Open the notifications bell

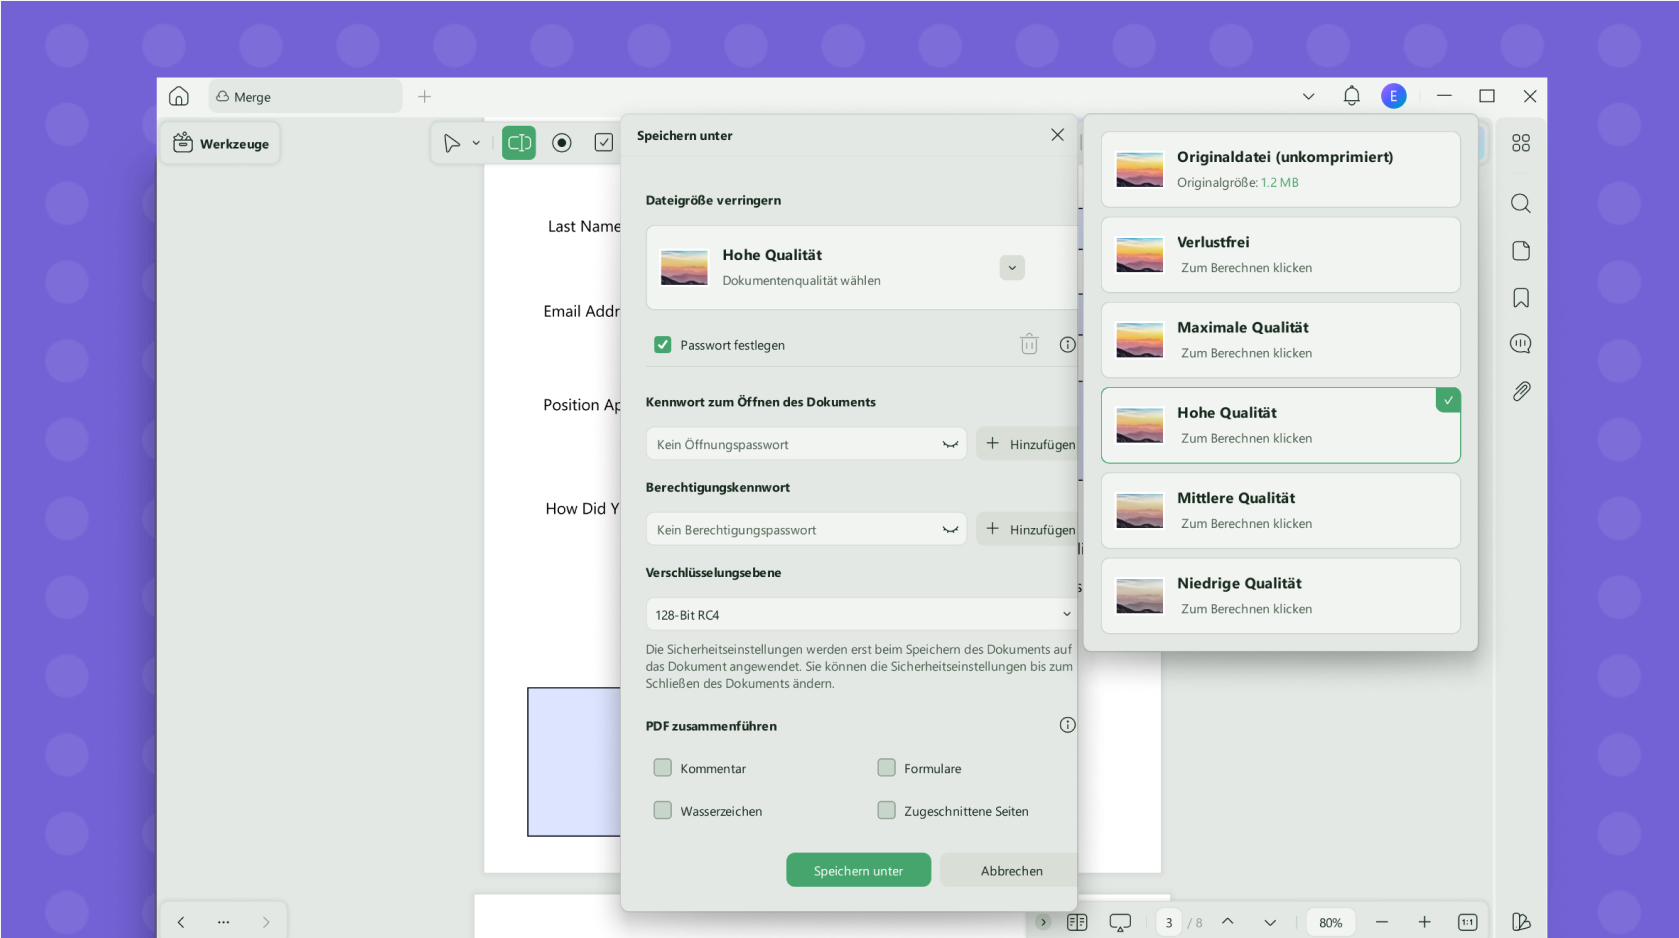(x=1351, y=96)
